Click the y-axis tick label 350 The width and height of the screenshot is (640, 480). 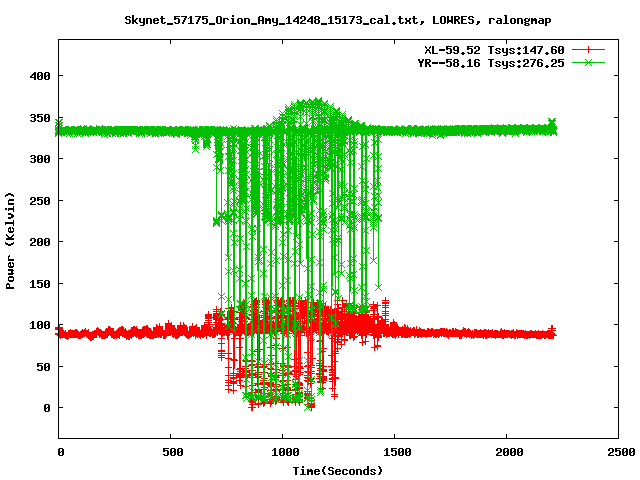point(40,118)
